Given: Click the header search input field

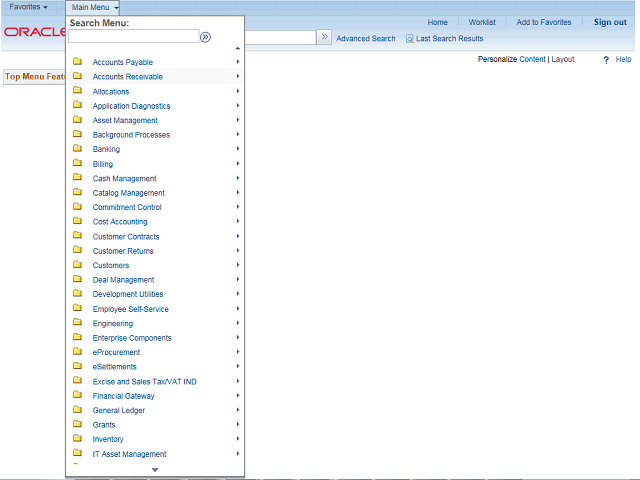Looking at the screenshot, I should click(x=280, y=37).
